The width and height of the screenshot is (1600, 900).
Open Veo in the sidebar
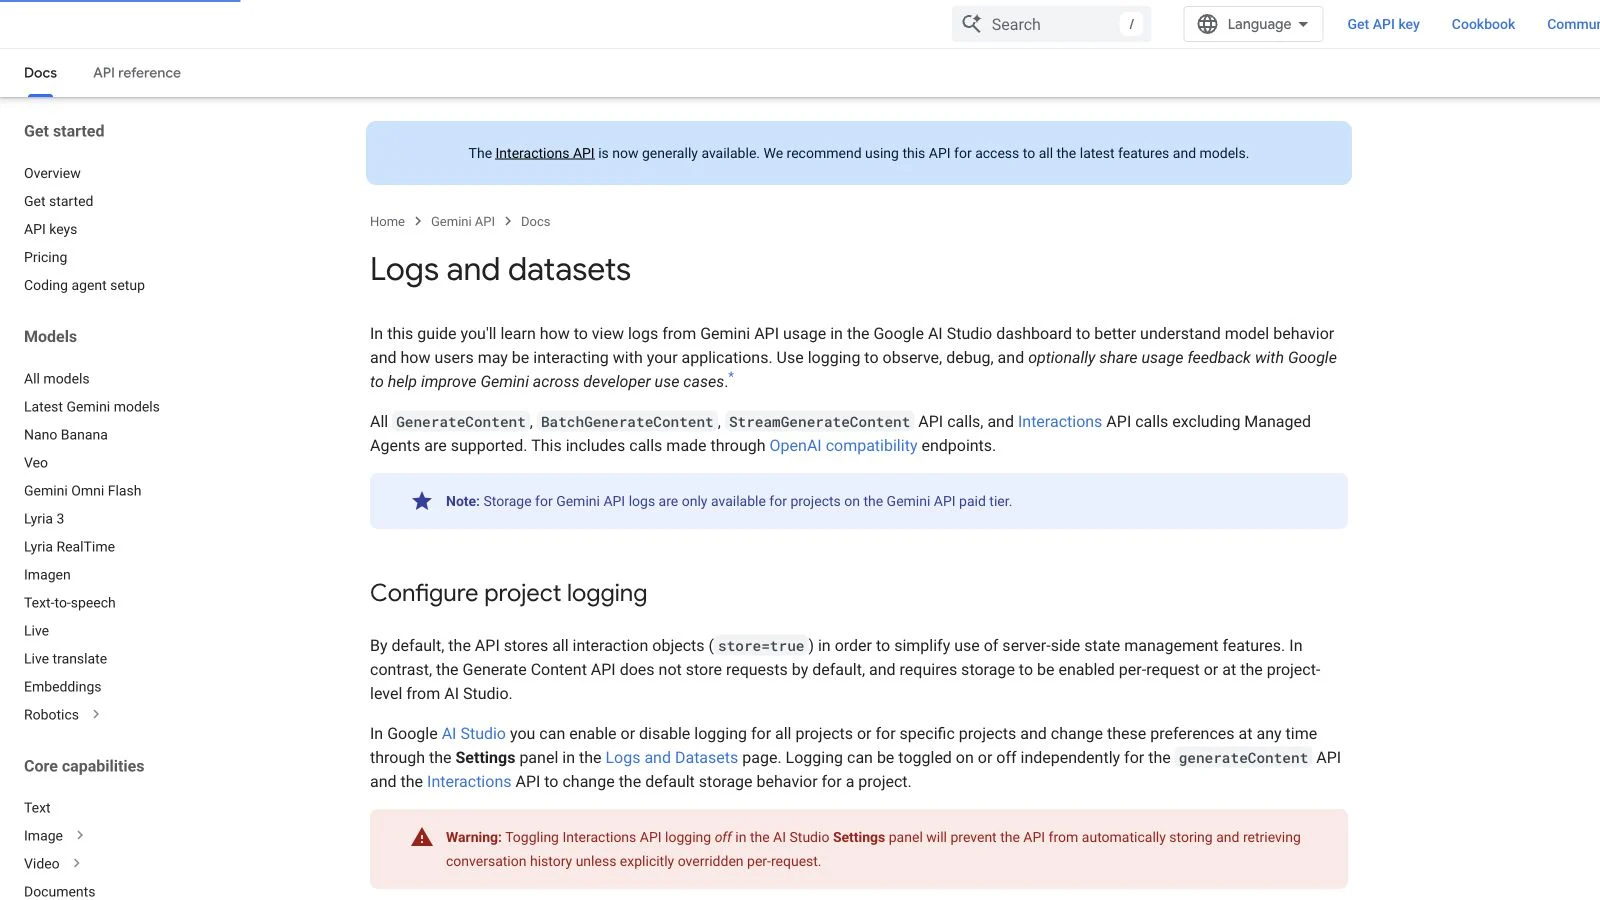coord(36,463)
